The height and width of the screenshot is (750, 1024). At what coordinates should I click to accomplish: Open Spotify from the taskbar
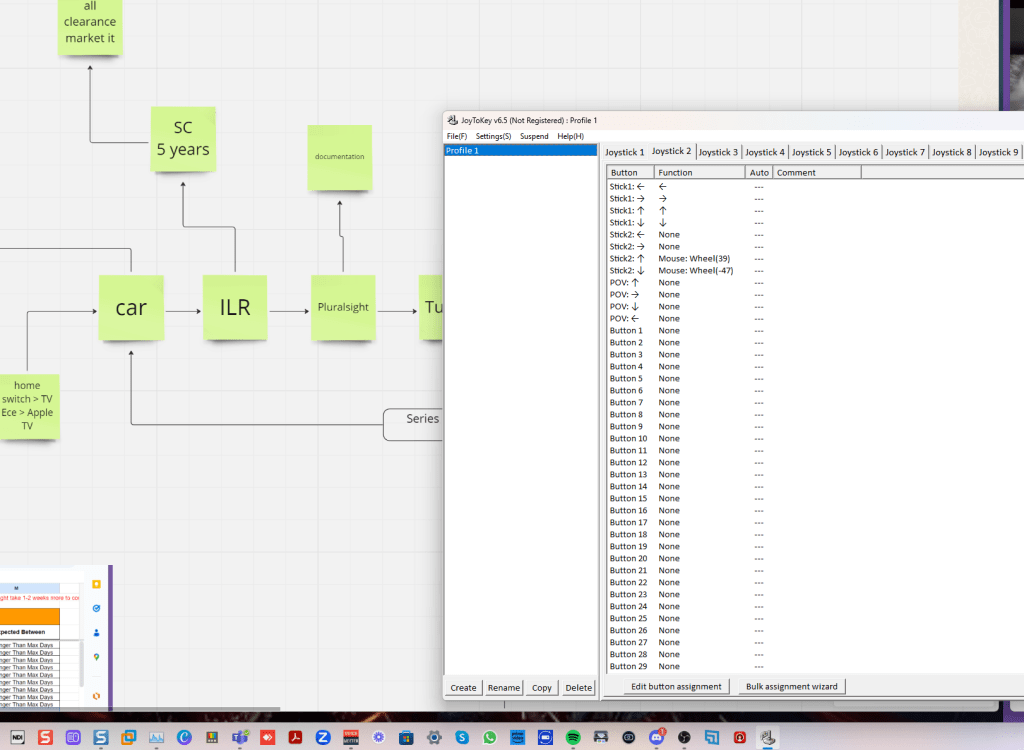click(573, 738)
